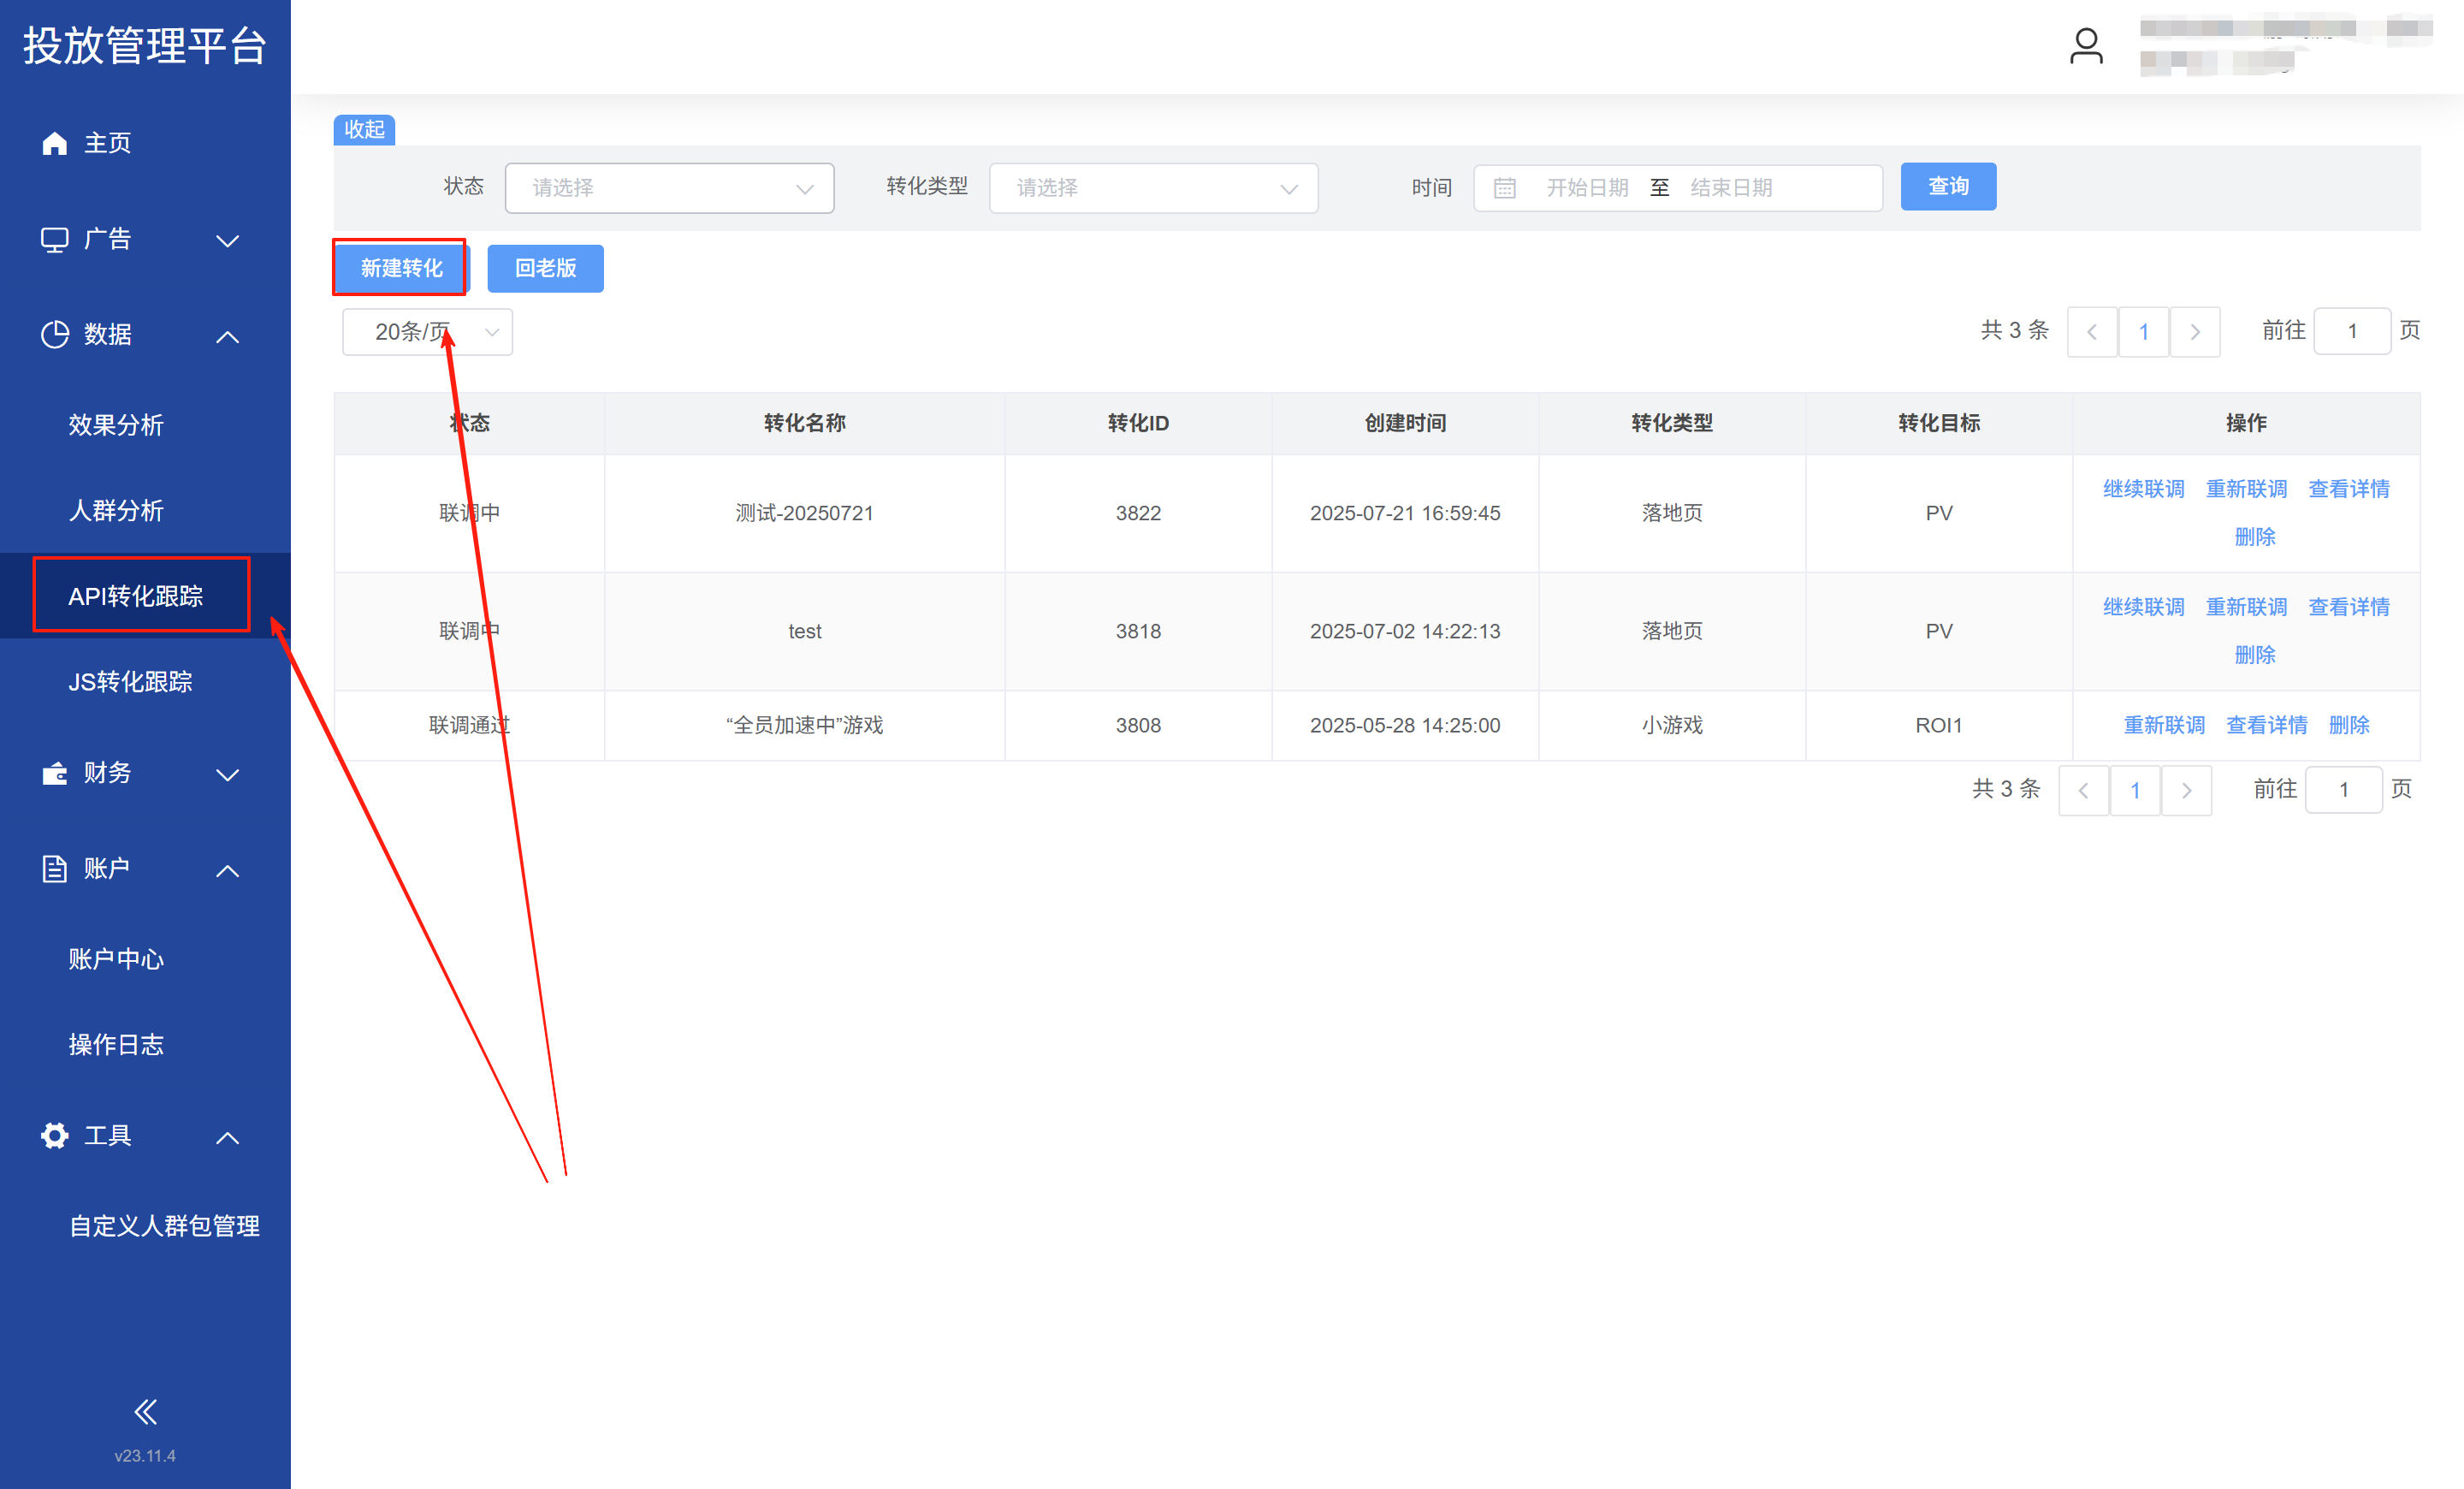Open JS转化跟踪 in the sidebar
The height and width of the screenshot is (1489, 2464).
(130, 682)
